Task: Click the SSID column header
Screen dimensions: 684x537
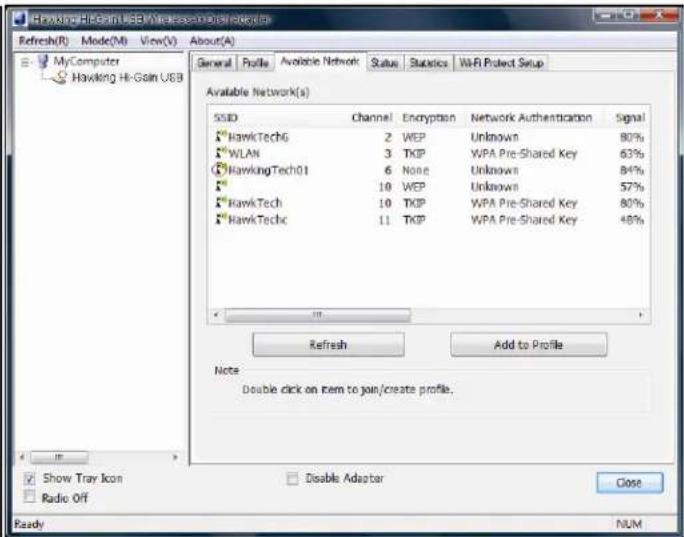Action: (x=226, y=118)
